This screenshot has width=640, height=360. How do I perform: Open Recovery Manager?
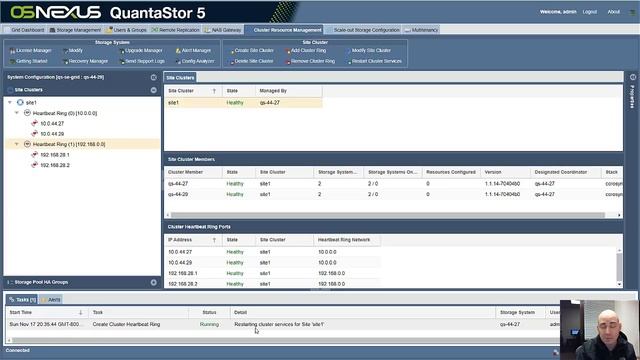point(86,61)
